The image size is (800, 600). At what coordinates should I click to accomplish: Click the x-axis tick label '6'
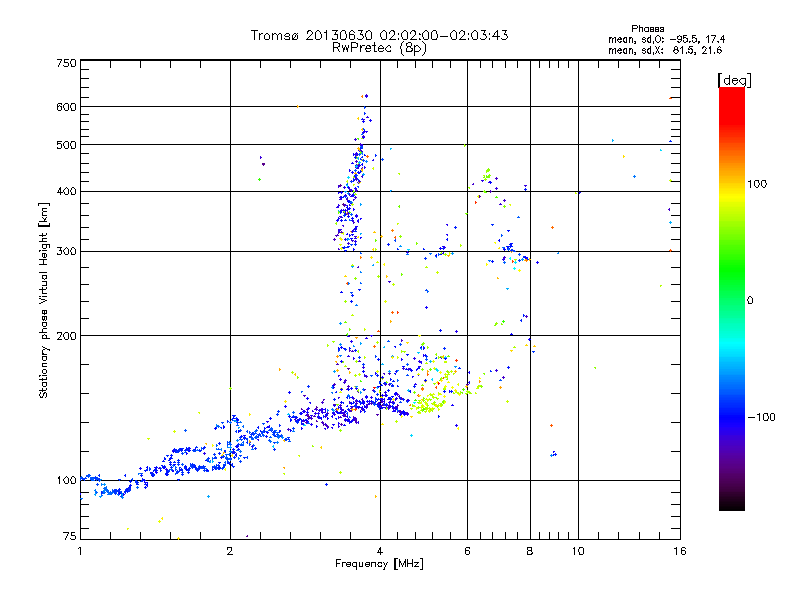tap(467, 551)
